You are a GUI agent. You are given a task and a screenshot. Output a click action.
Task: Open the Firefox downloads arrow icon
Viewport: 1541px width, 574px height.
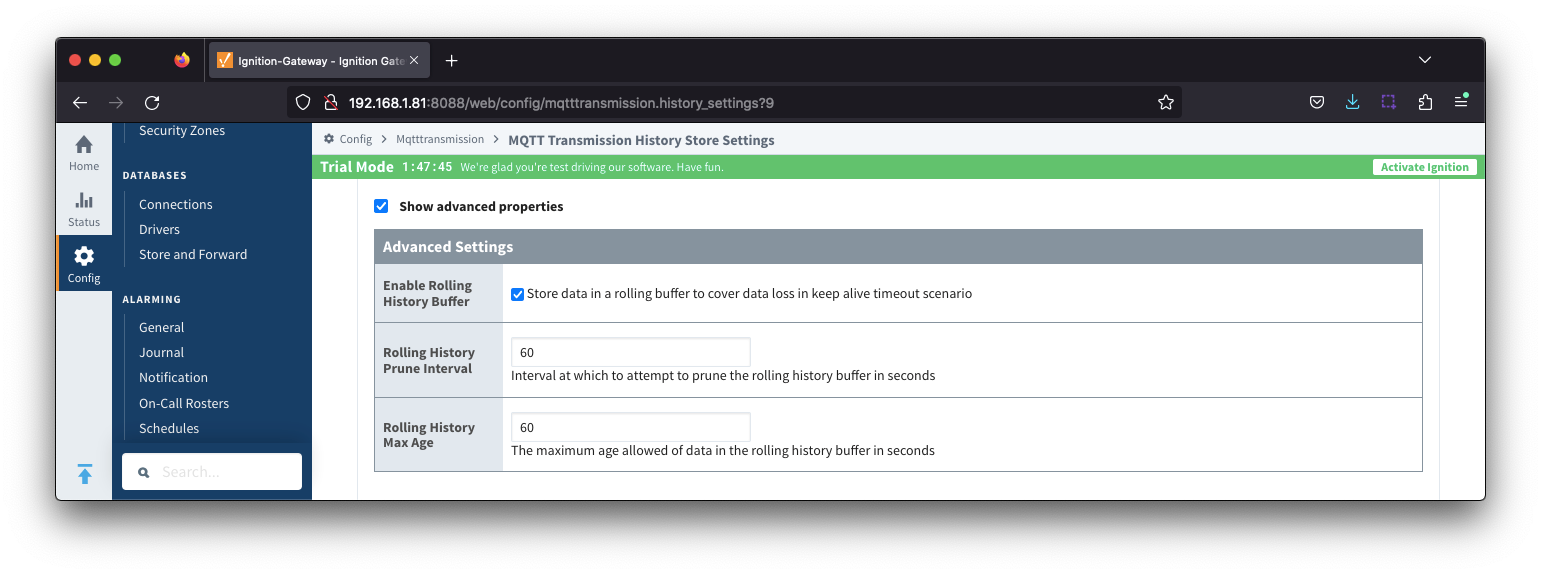point(1352,102)
